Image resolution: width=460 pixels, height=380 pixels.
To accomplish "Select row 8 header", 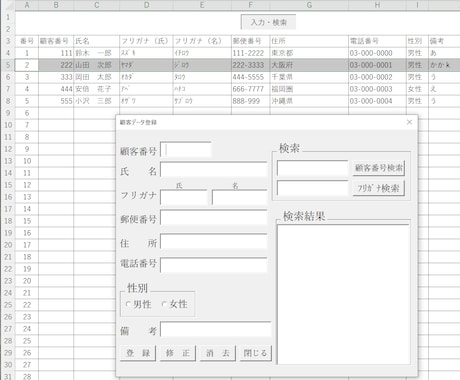I will [8, 101].
